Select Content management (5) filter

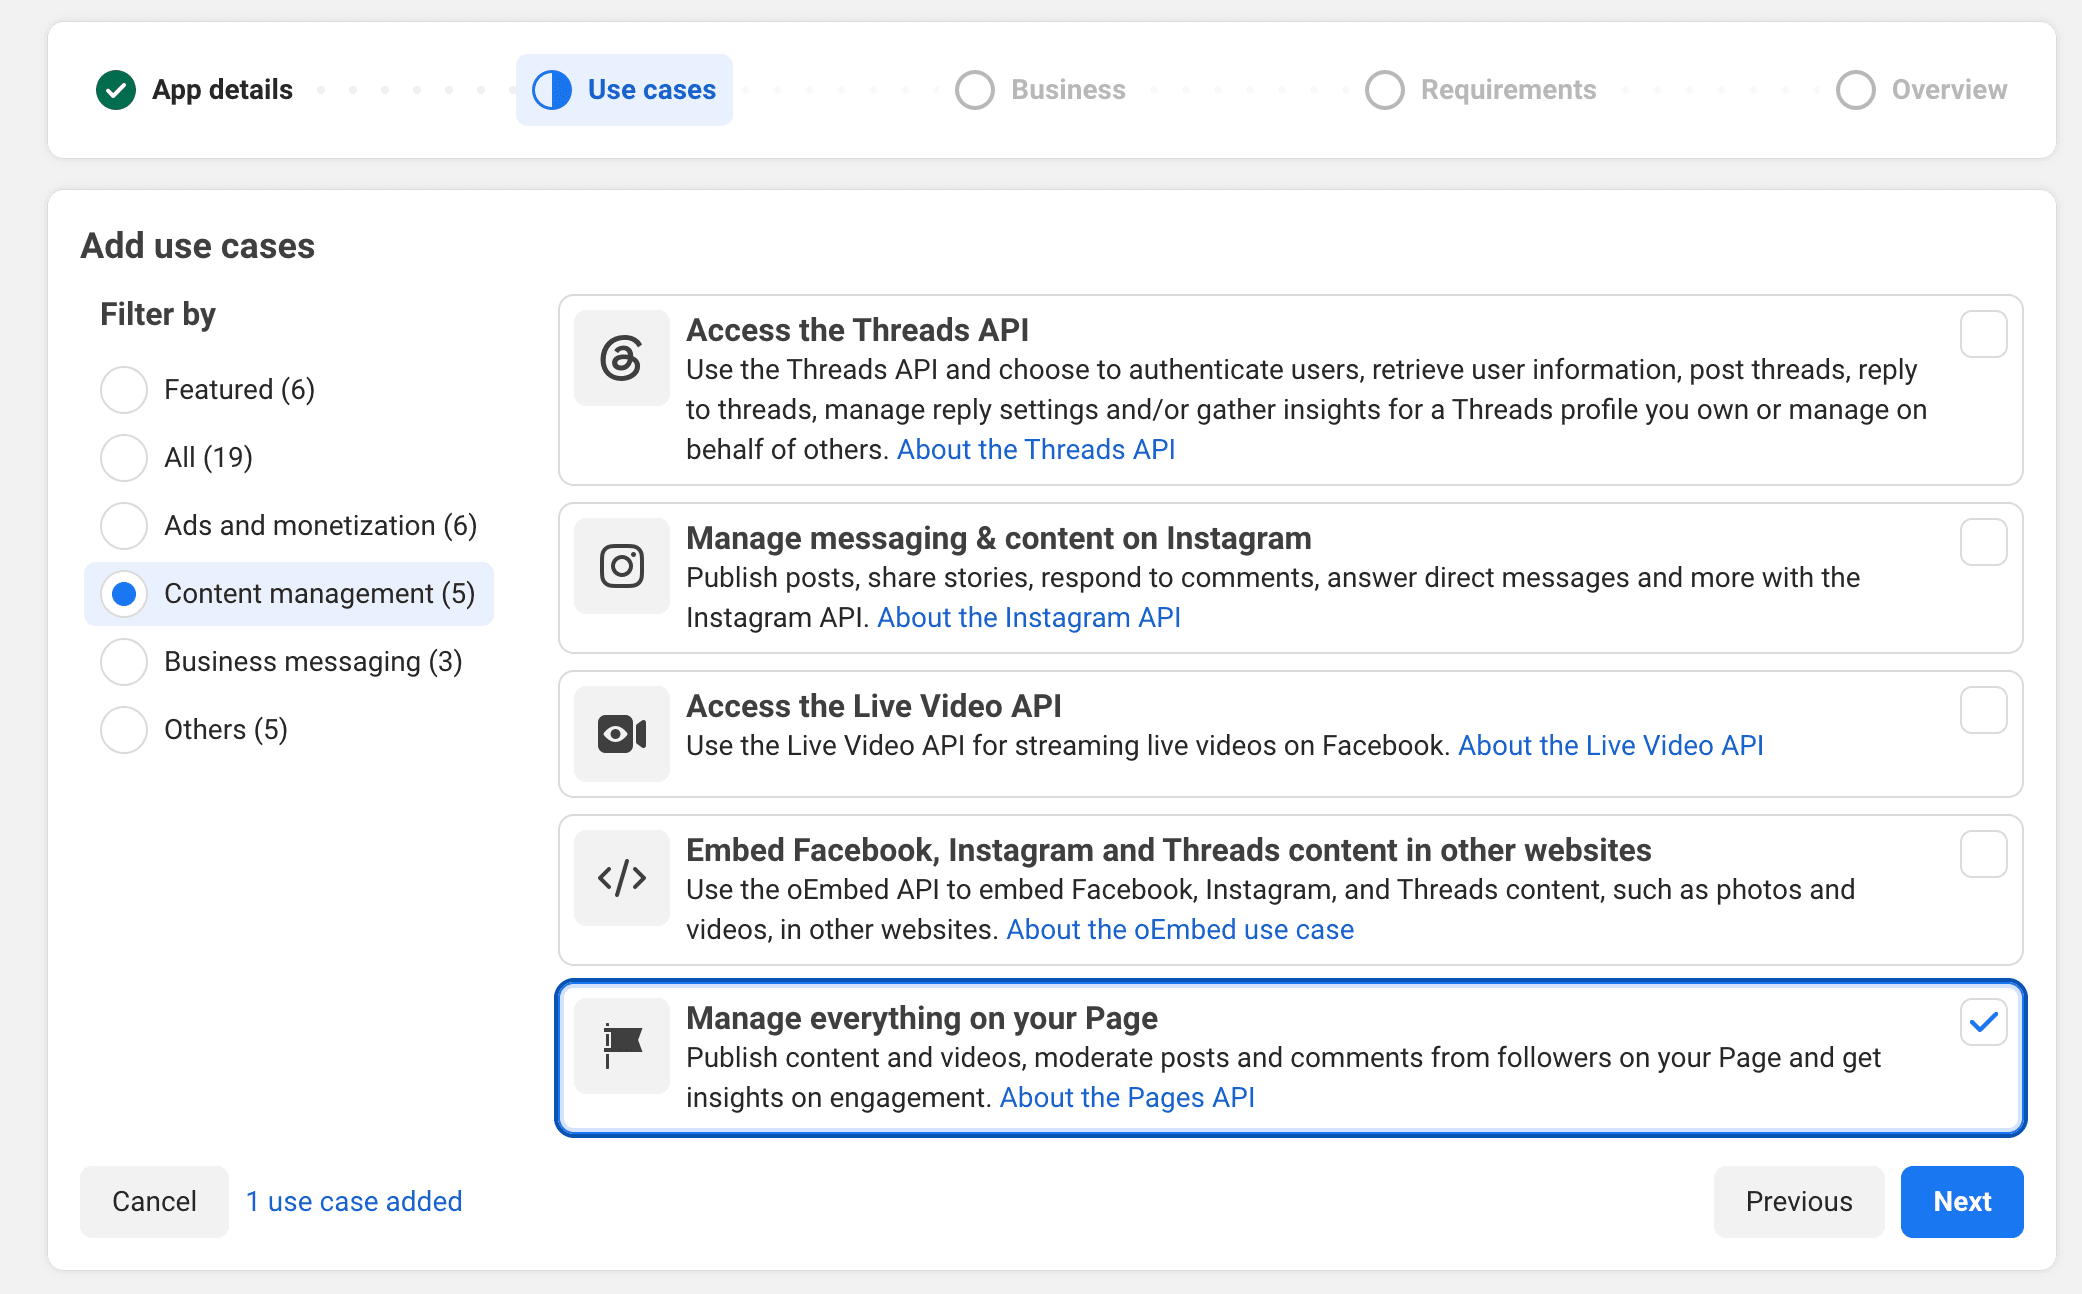pos(289,594)
